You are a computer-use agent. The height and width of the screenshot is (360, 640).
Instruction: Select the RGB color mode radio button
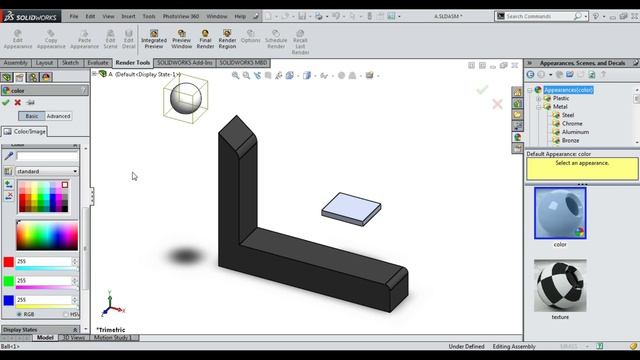click(x=19, y=314)
